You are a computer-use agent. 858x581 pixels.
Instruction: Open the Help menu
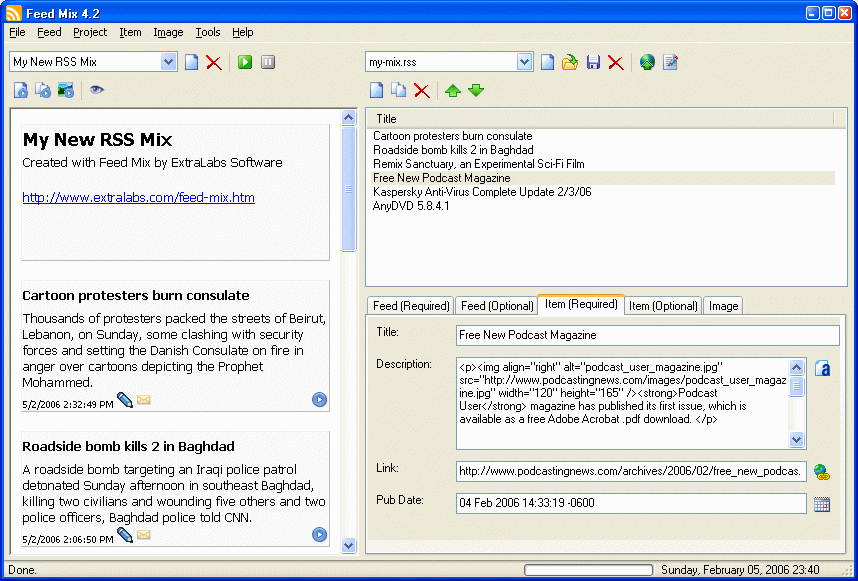pyautogui.click(x=242, y=32)
